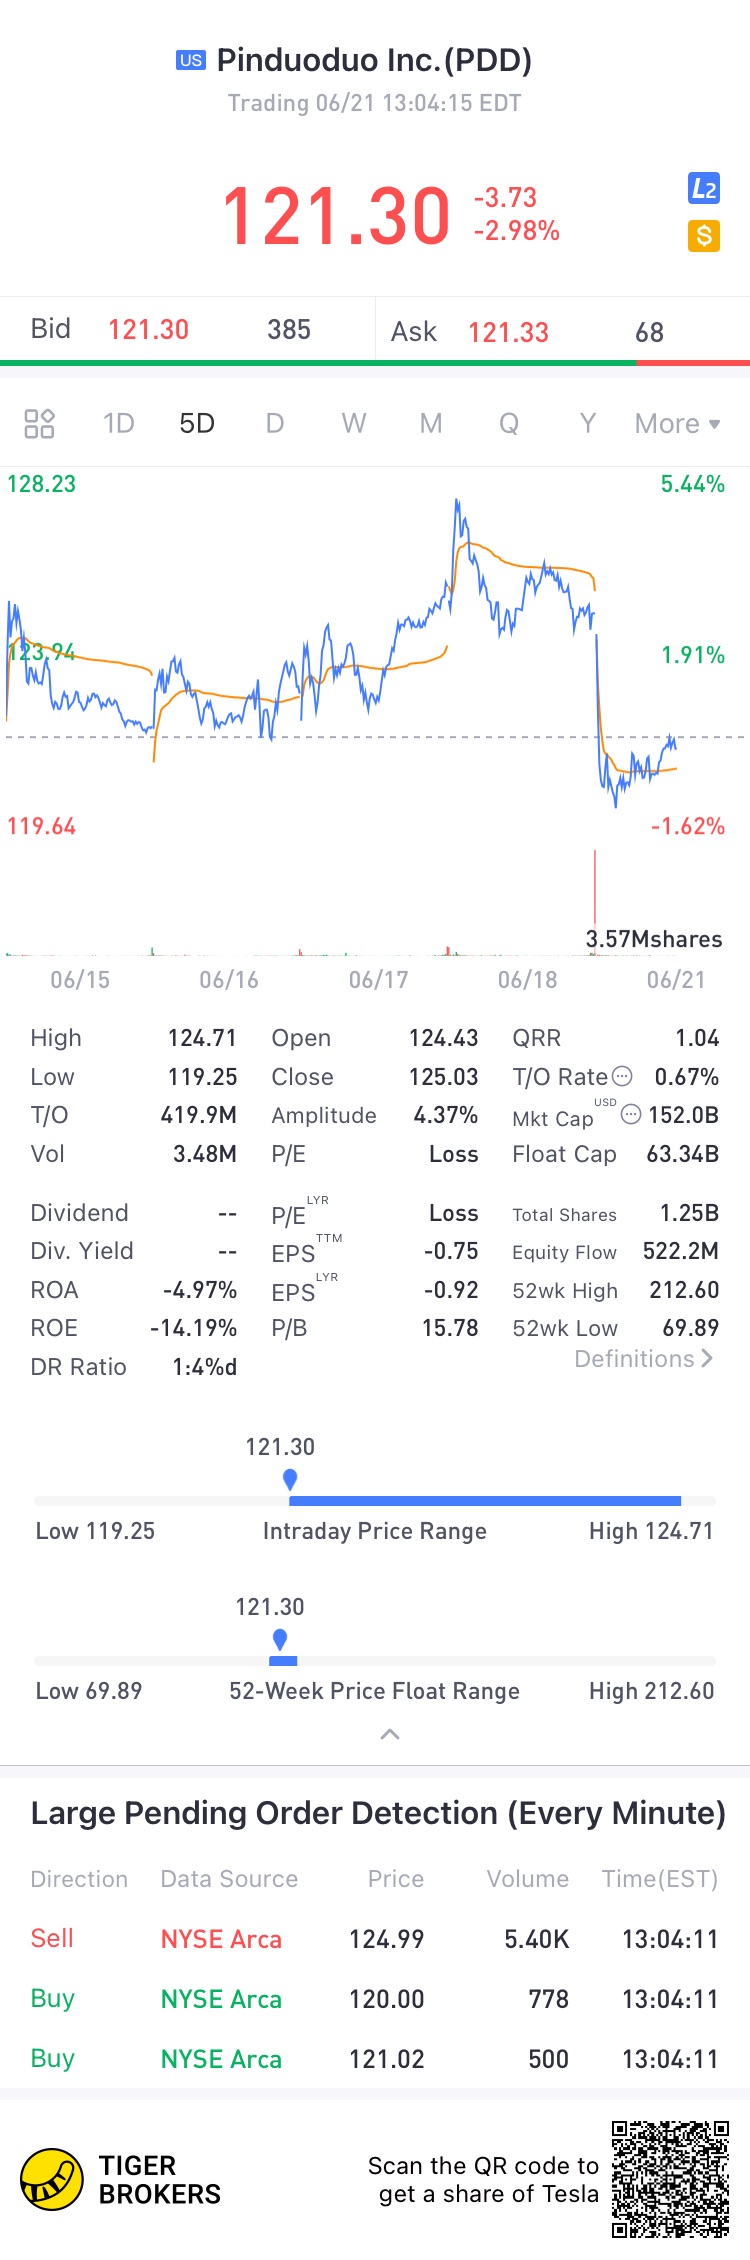Tap the US market flag badge
The height and width of the screenshot is (2260, 750).
point(191,61)
